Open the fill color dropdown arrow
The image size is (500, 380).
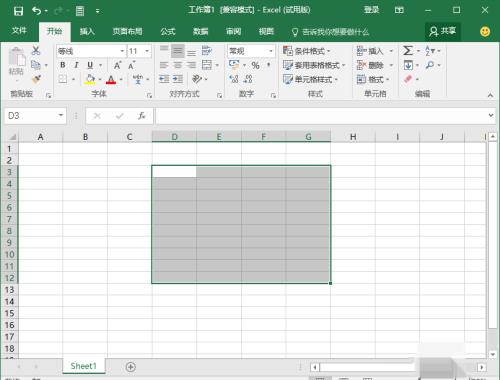pos(100,79)
